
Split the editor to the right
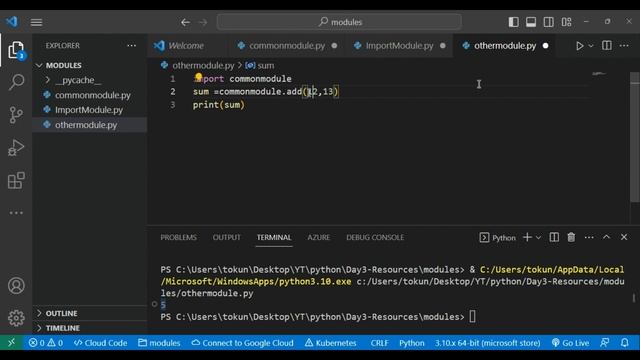coord(607,45)
